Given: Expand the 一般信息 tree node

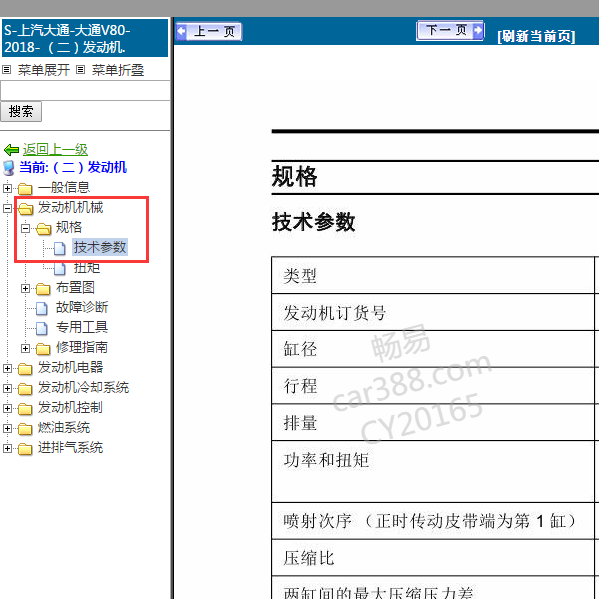Looking at the screenshot, I should pyautogui.click(x=7, y=188).
